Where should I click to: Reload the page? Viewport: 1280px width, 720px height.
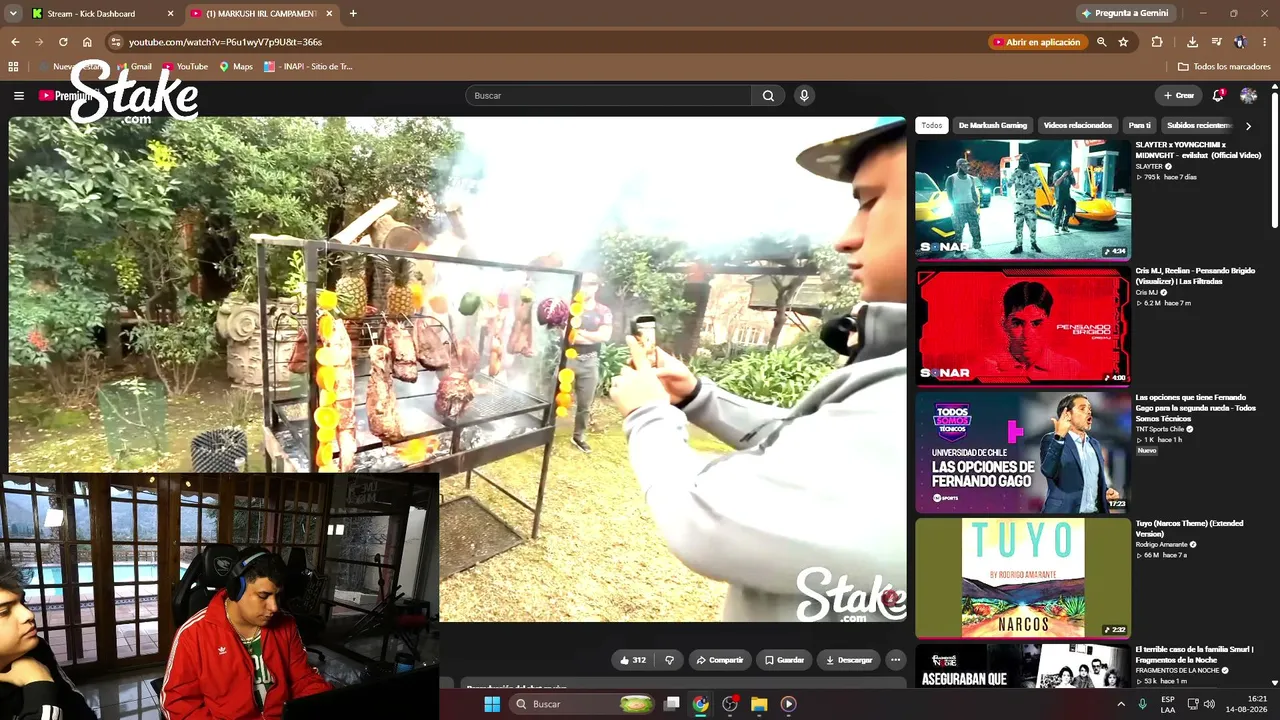[x=63, y=42]
